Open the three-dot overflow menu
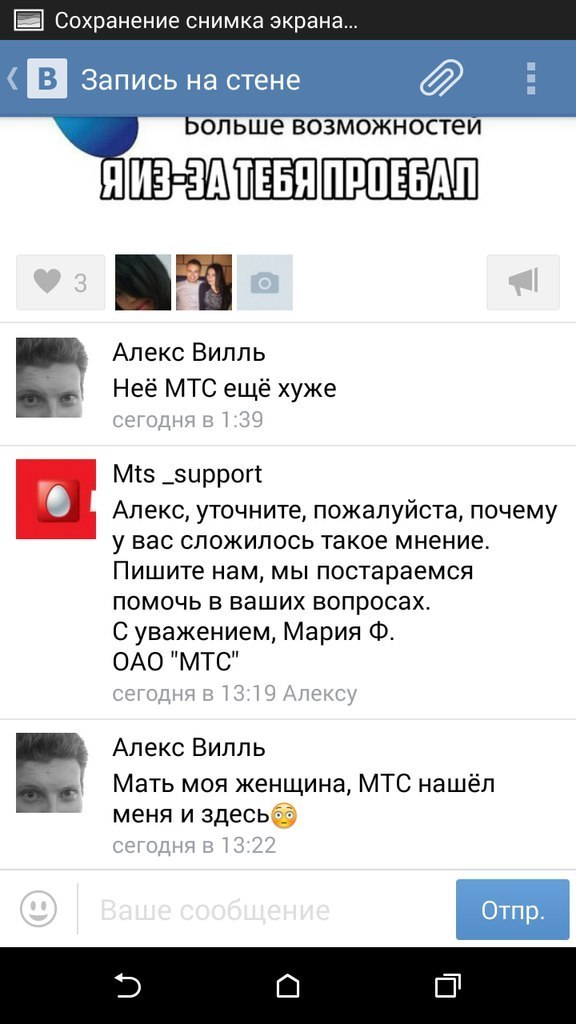Viewport: 576px width, 1024px height. point(531,79)
